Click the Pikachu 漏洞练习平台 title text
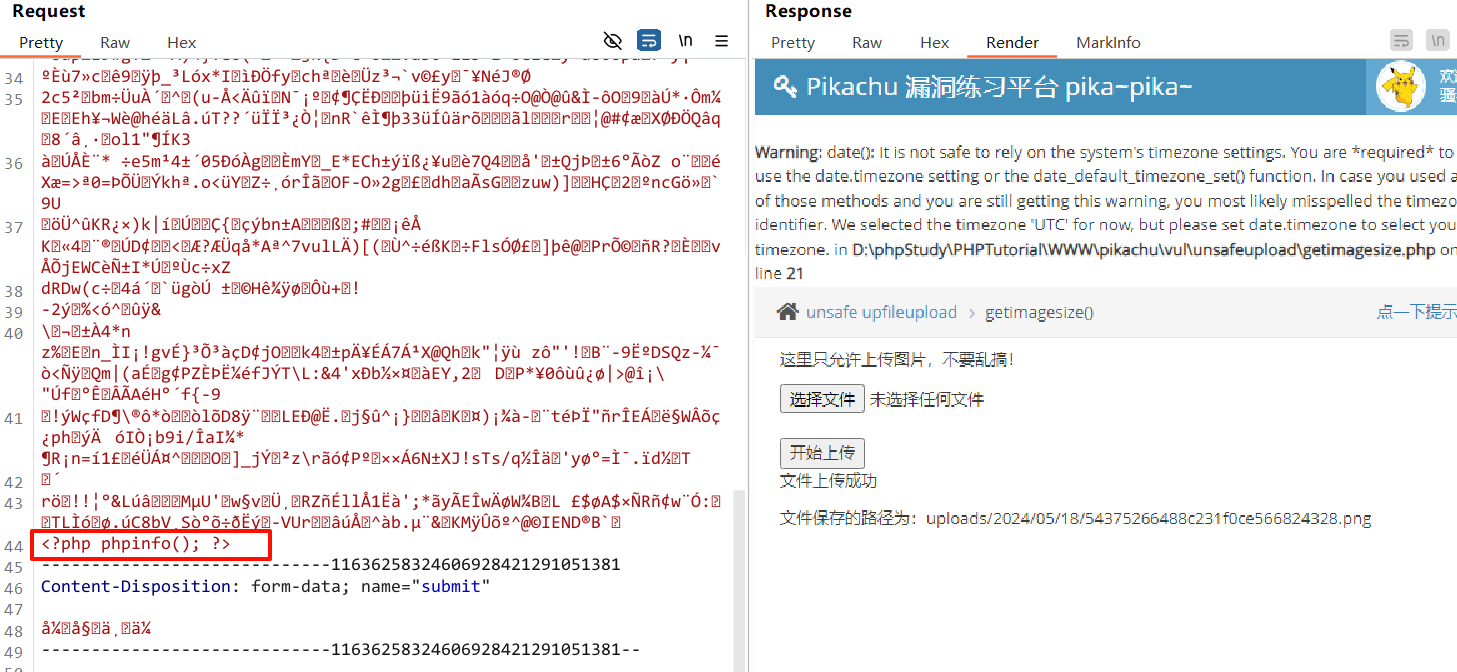The image size is (1457, 672). click(999, 86)
